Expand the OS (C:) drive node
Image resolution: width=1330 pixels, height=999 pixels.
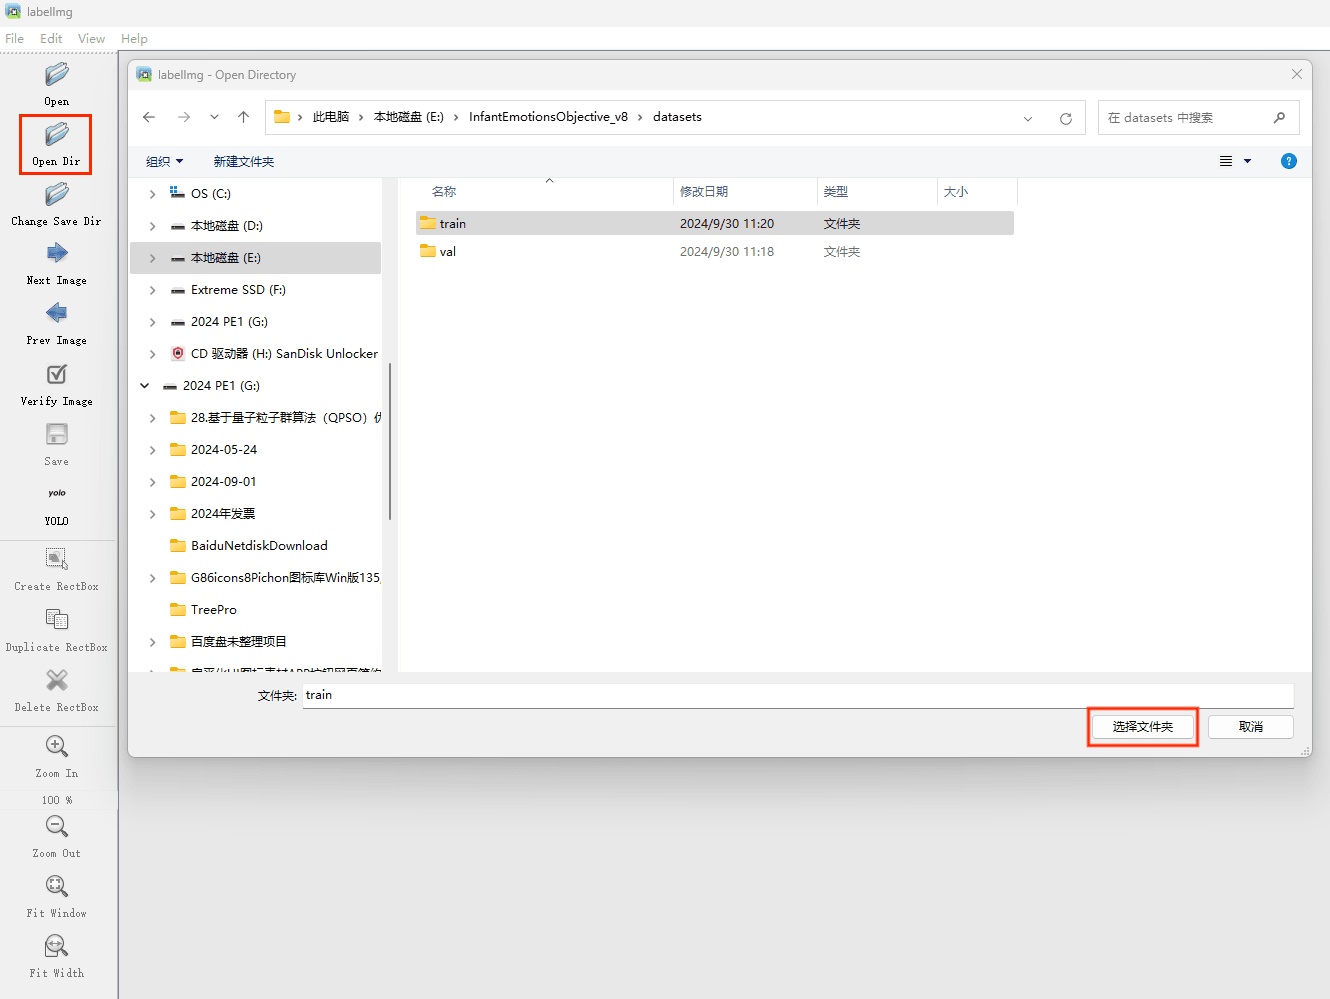(x=152, y=194)
